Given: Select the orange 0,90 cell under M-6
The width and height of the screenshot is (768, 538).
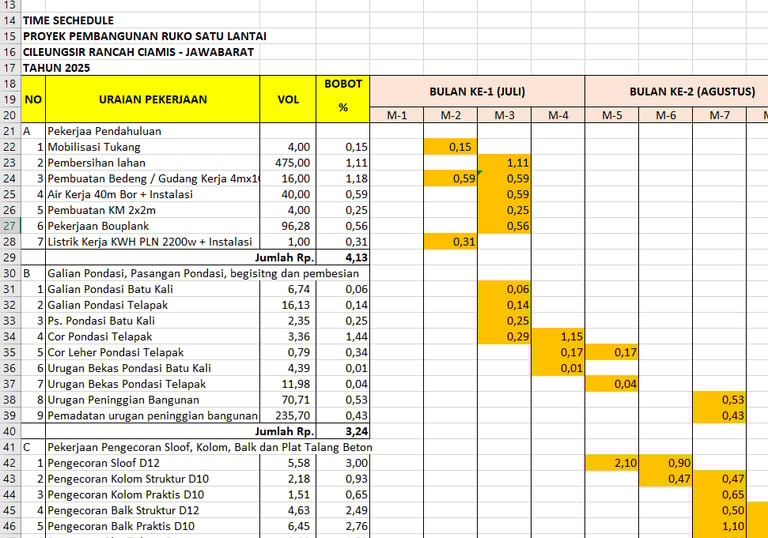Looking at the screenshot, I should 666,463.
